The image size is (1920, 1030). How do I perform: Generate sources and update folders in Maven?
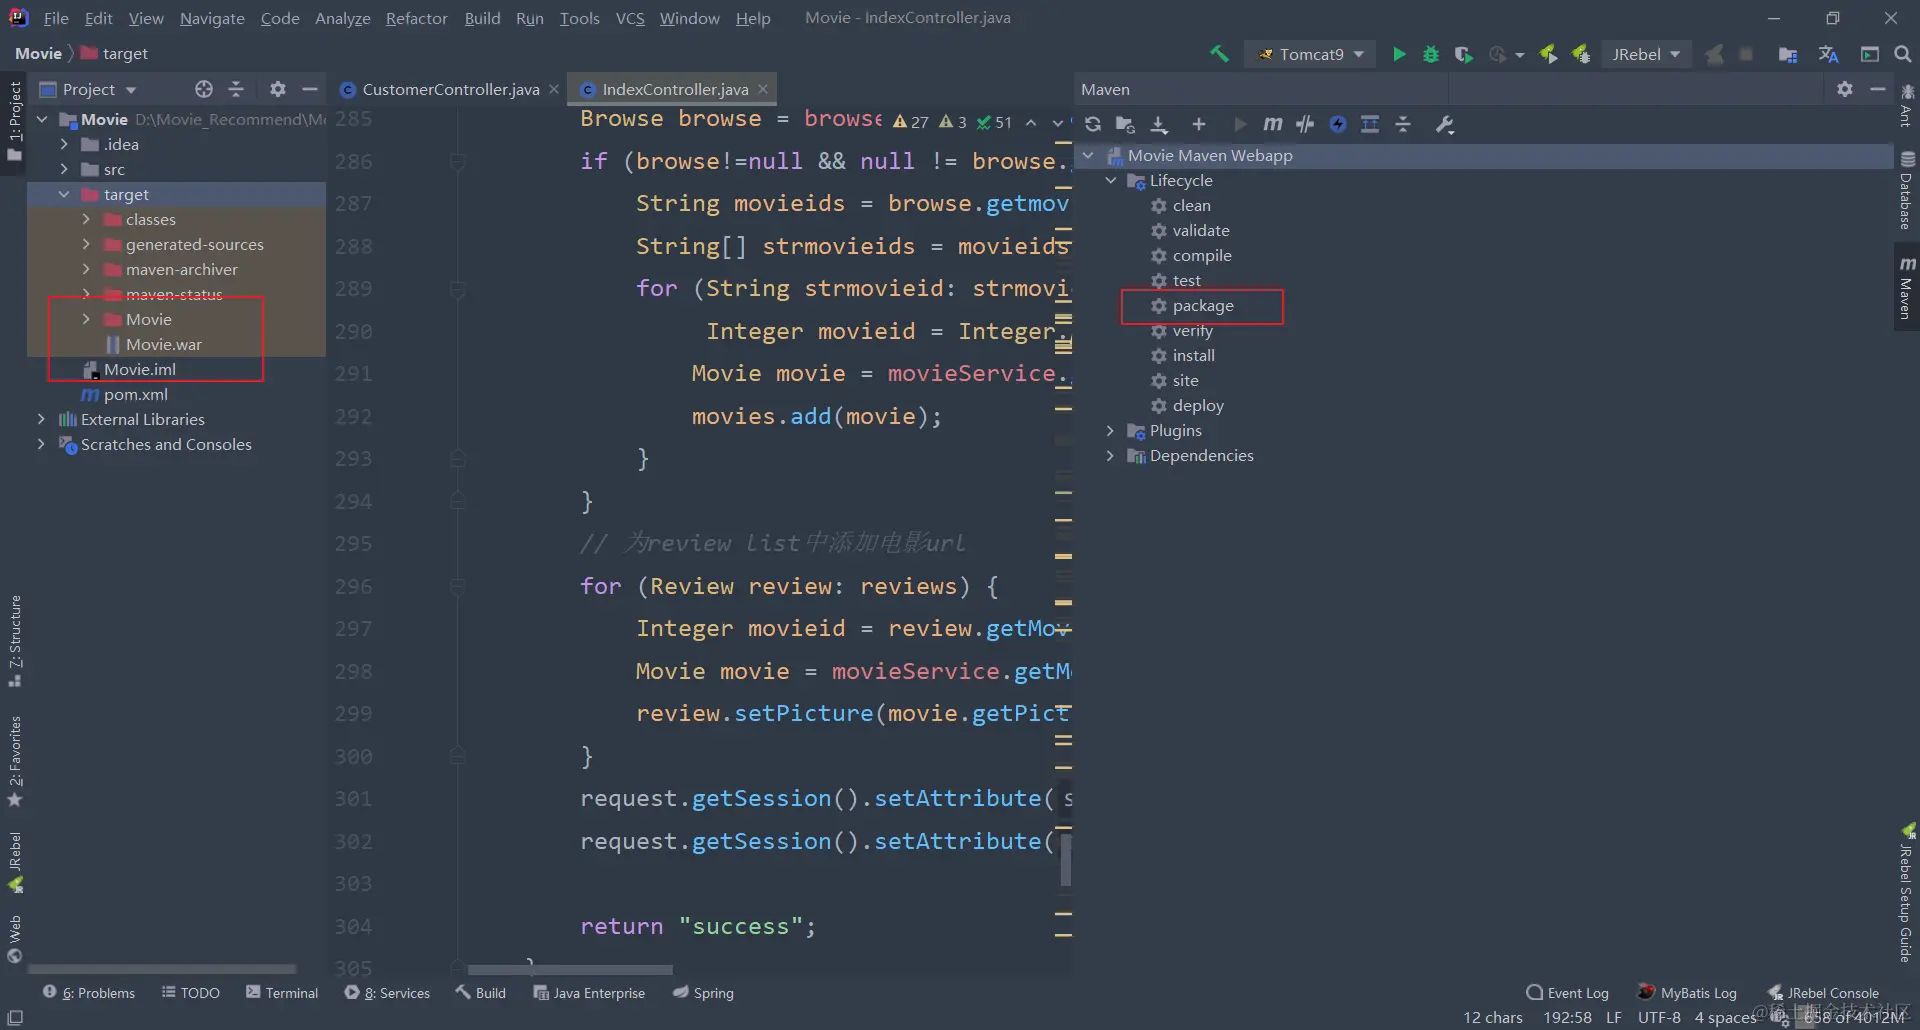tap(1125, 124)
